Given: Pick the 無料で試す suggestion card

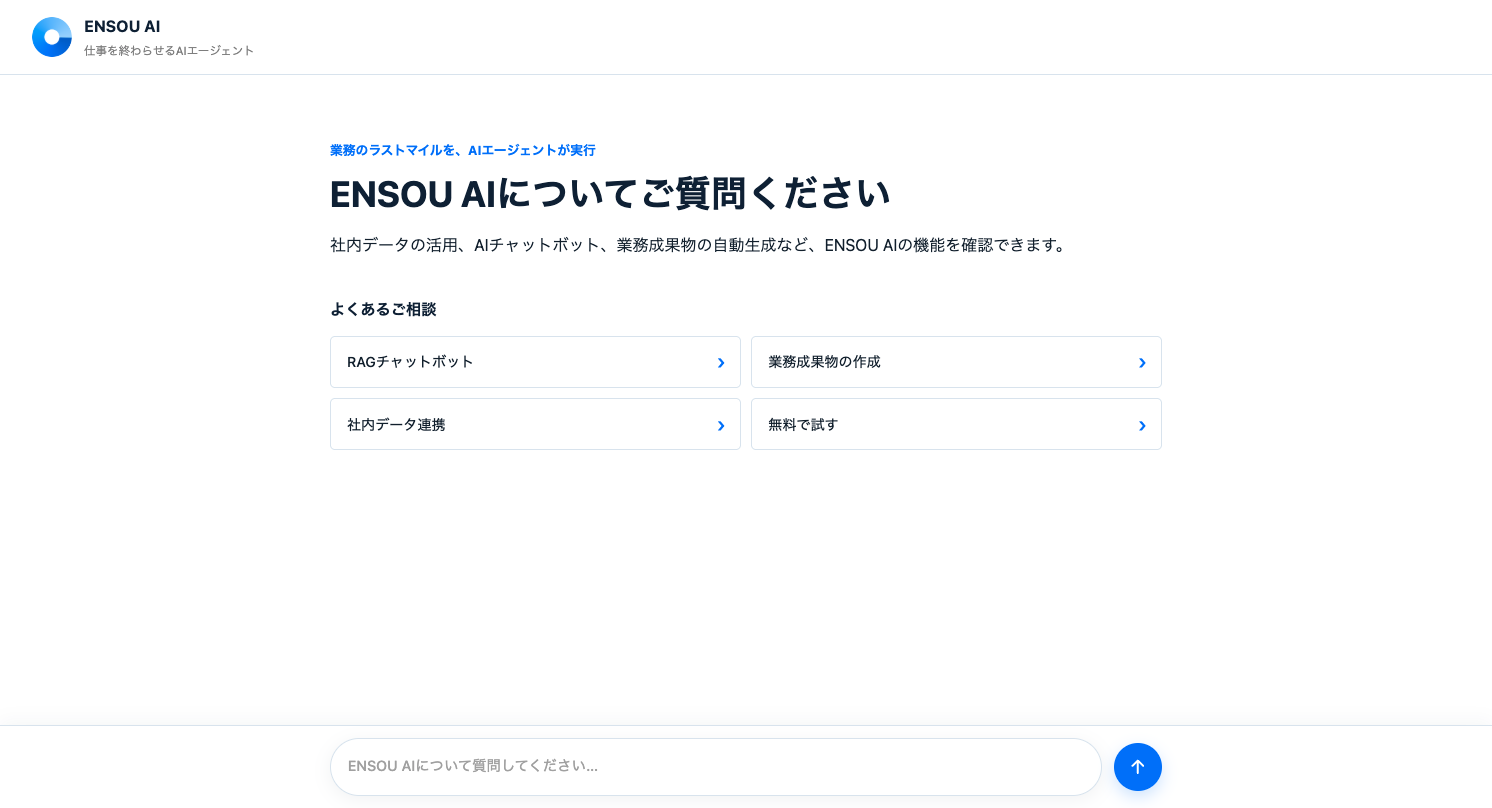Looking at the screenshot, I should [x=956, y=424].
